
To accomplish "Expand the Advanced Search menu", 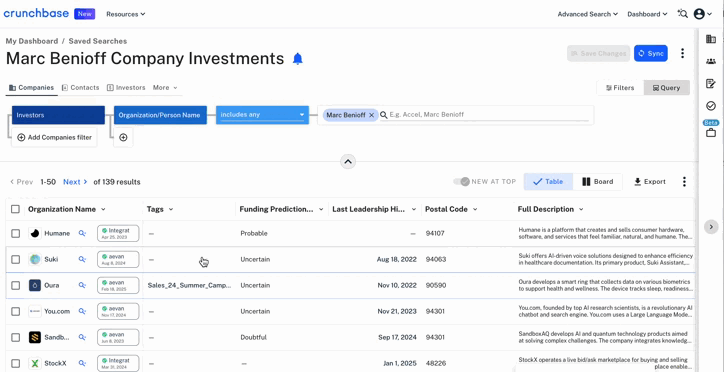I will (x=587, y=14).
